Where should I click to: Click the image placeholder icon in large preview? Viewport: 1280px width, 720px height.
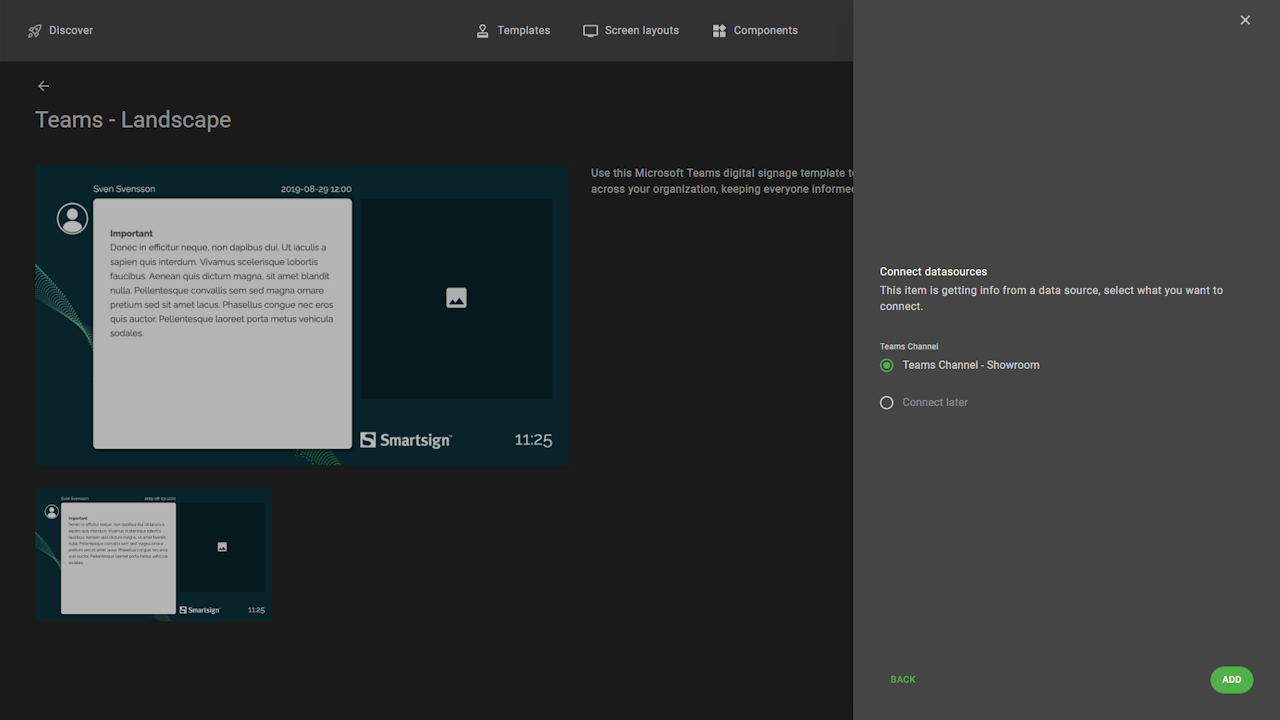(x=456, y=298)
